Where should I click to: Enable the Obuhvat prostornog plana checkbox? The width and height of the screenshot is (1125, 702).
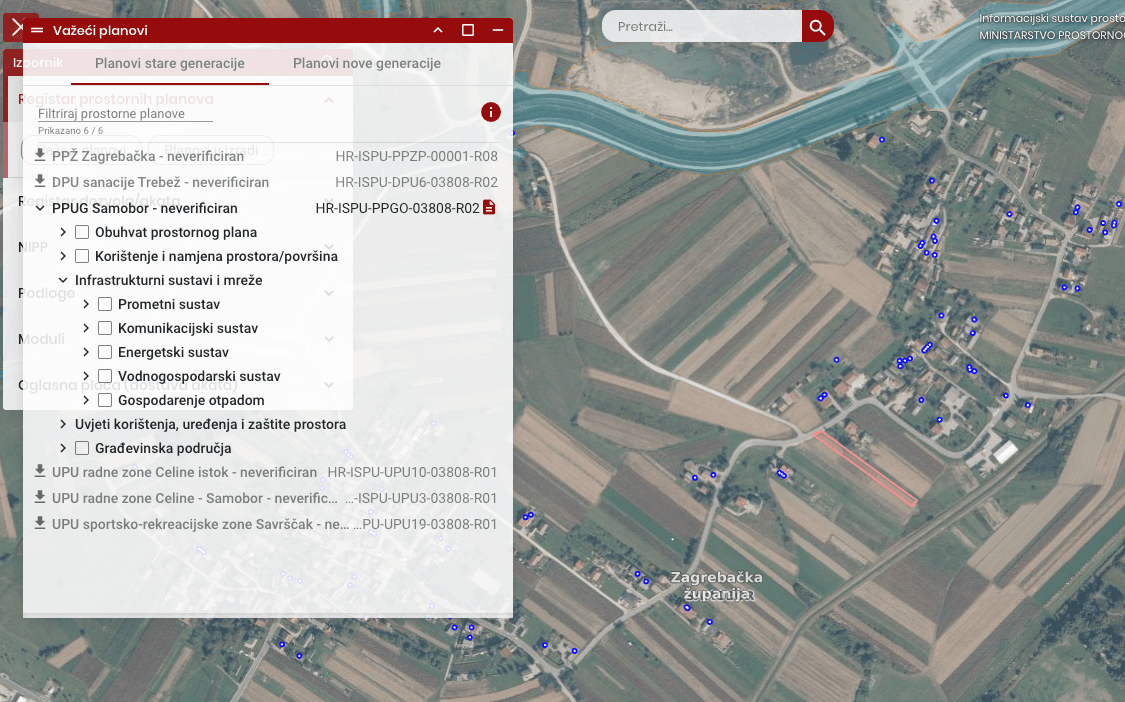[x=82, y=232]
